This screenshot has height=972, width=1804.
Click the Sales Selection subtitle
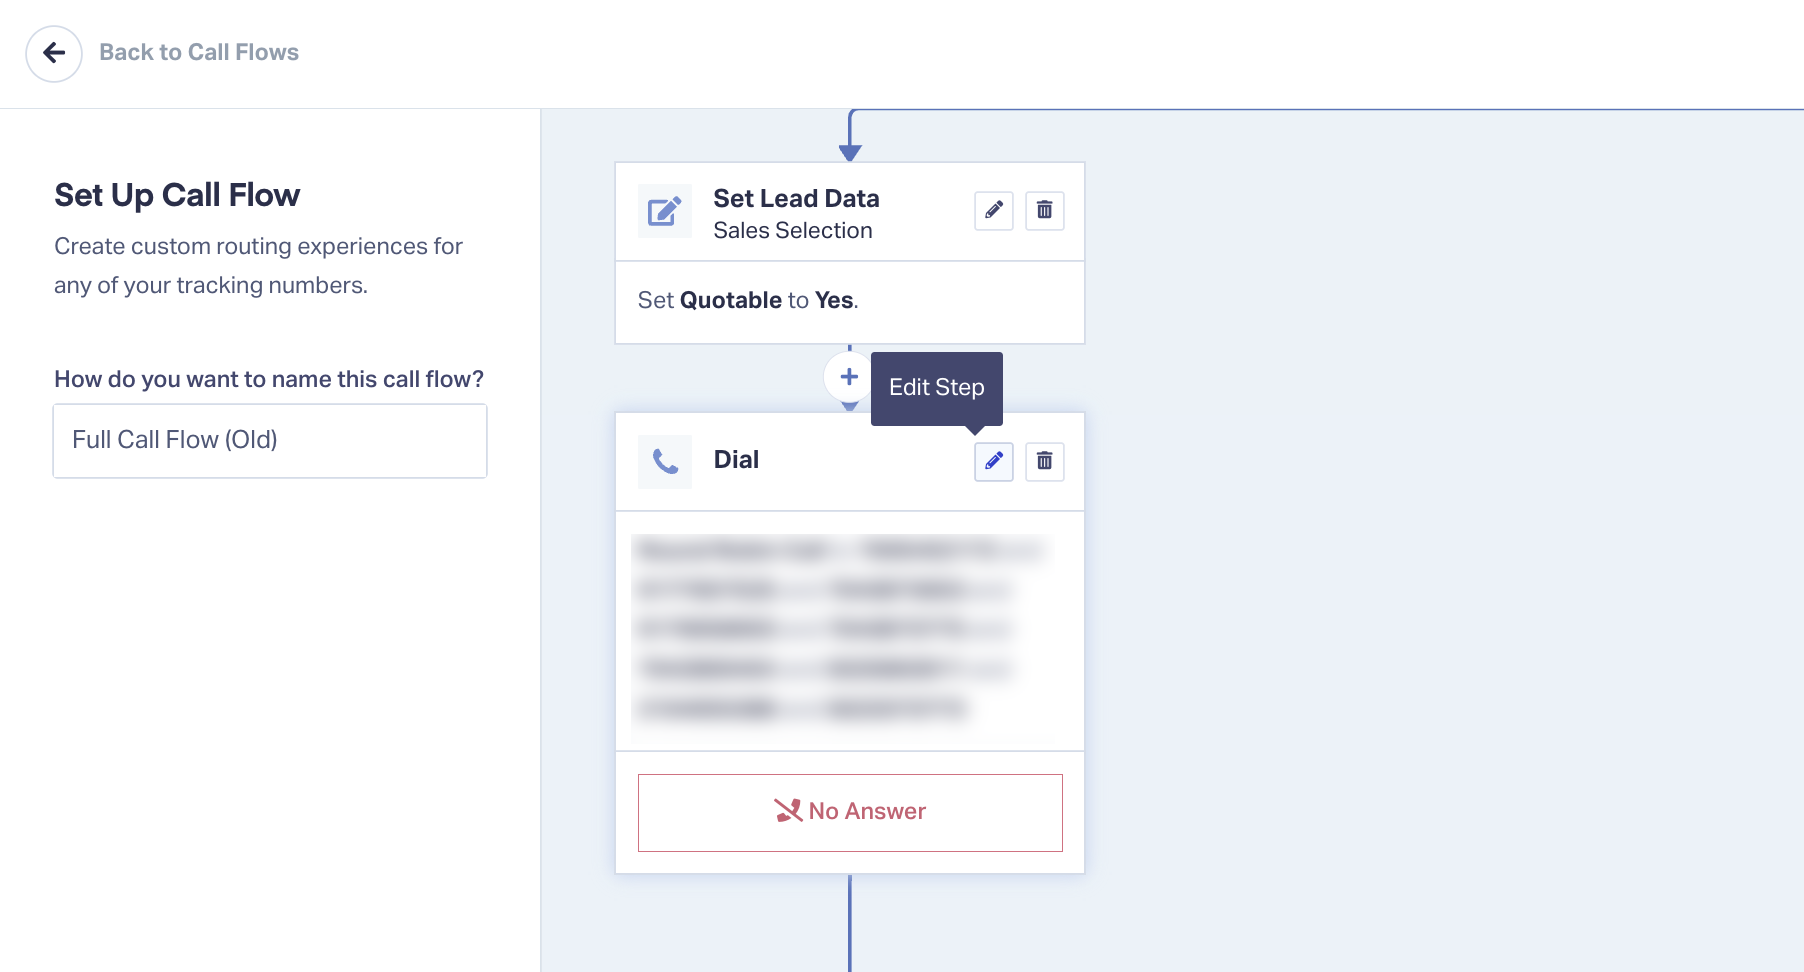click(x=792, y=231)
